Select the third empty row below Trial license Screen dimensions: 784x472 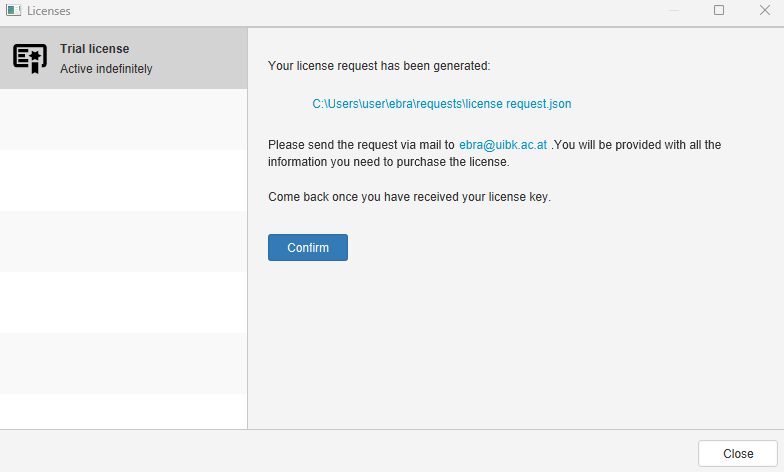point(123,241)
